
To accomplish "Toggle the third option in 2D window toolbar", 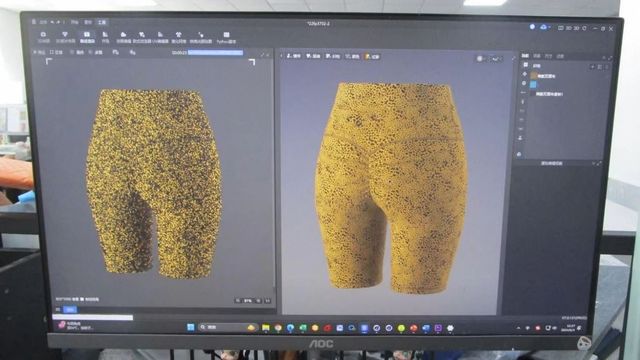I will pos(77,52).
